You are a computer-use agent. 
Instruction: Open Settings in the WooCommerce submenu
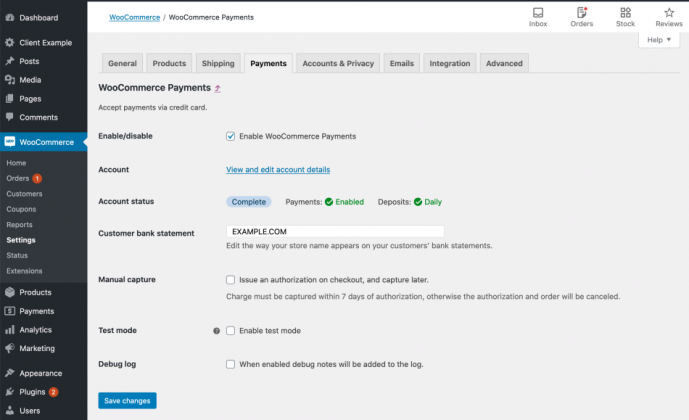(x=21, y=240)
